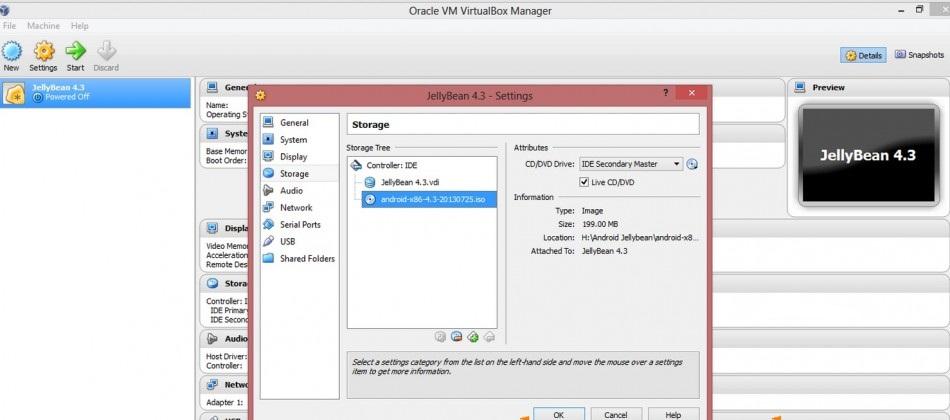Click the JellyBean 4.3 preview thumbnail
The height and width of the screenshot is (420, 950).
pyautogui.click(x=869, y=155)
